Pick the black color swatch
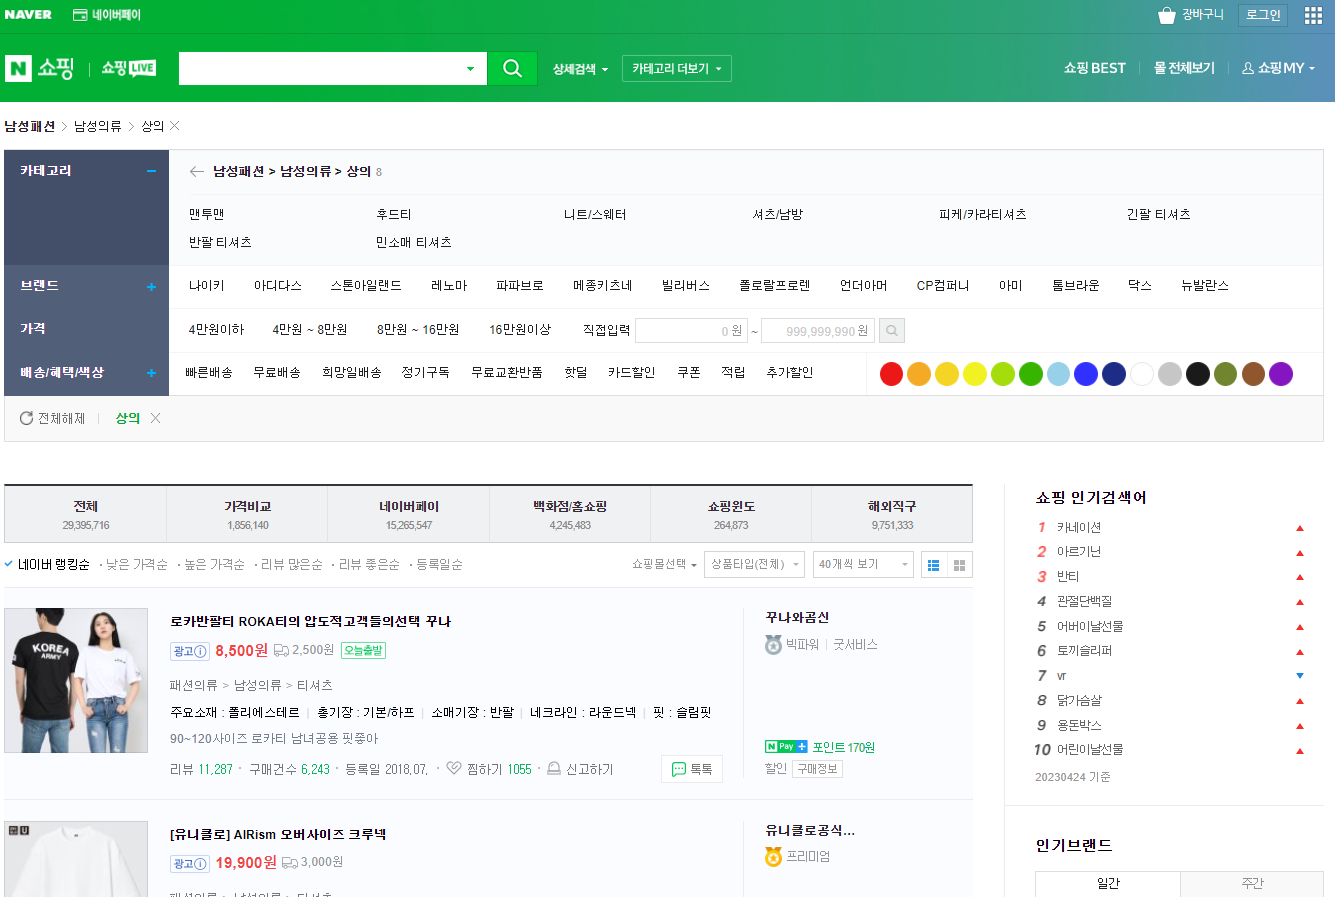This screenshot has height=897, width=1335. [x=1198, y=374]
